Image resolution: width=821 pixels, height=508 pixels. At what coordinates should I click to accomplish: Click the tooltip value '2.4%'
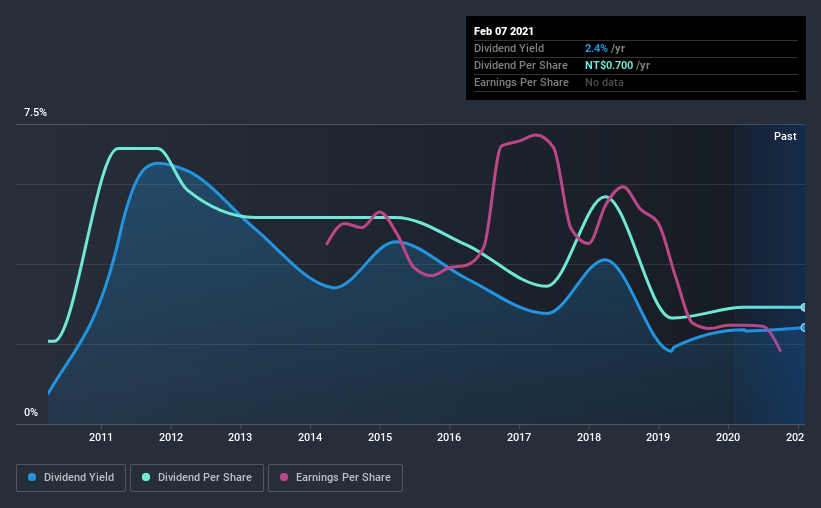click(x=596, y=48)
